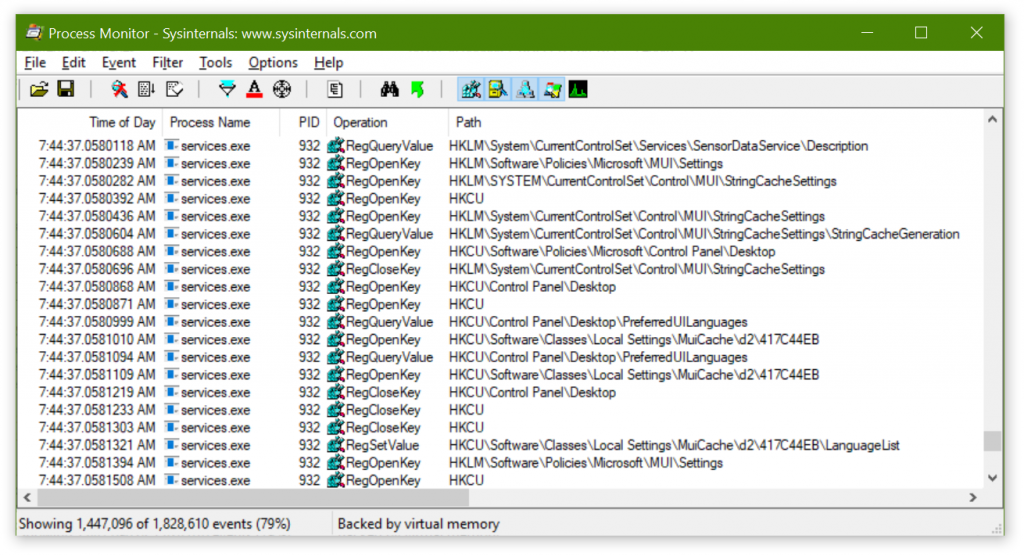Select the event at 7:44:37.0581394 AM
This screenshot has height=556, width=1024.
point(502,463)
